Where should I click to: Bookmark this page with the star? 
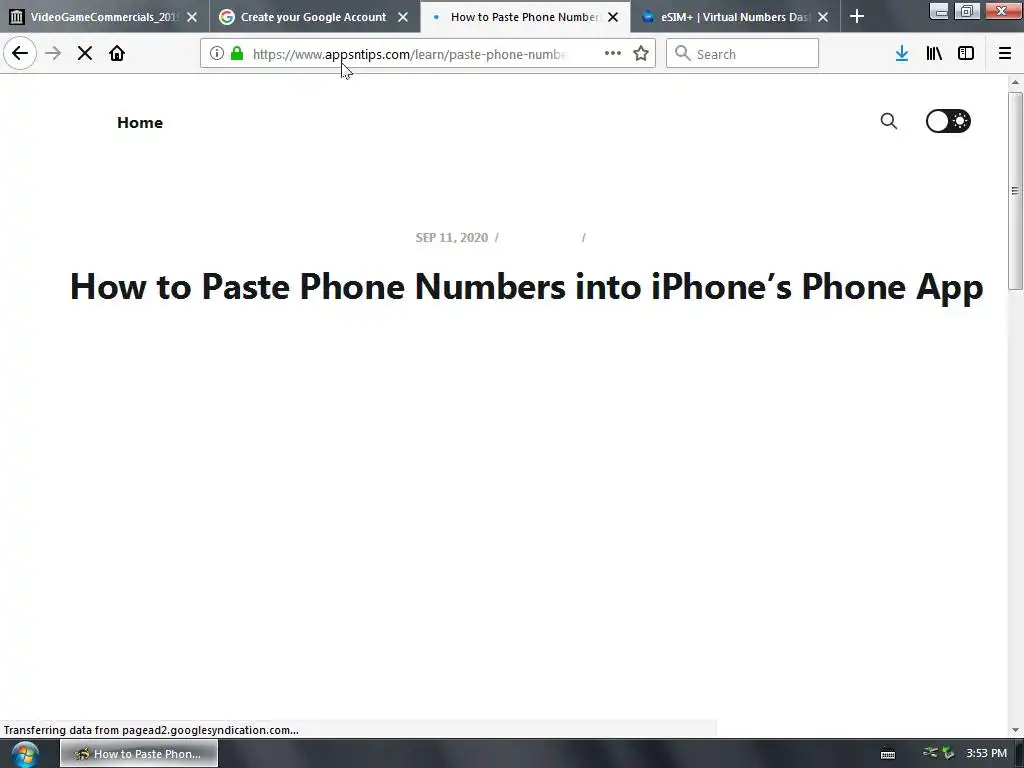tap(641, 54)
